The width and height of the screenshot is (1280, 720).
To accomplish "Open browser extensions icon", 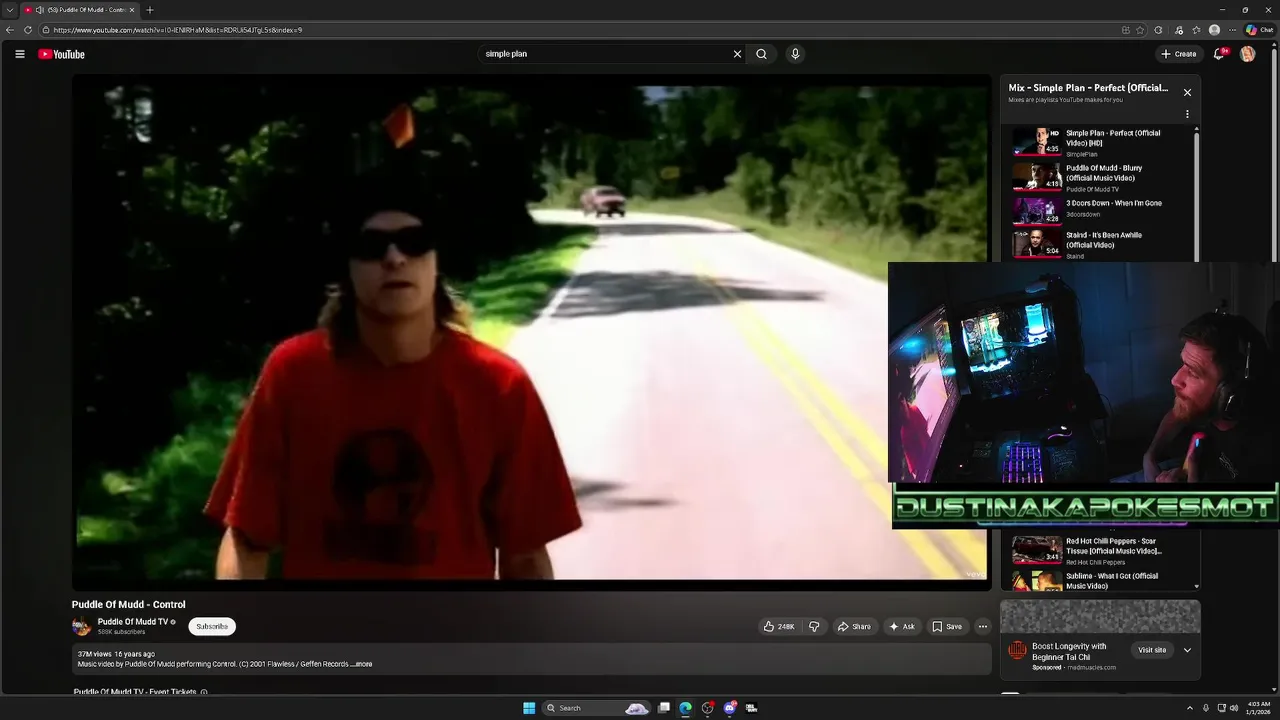I will [1158, 30].
